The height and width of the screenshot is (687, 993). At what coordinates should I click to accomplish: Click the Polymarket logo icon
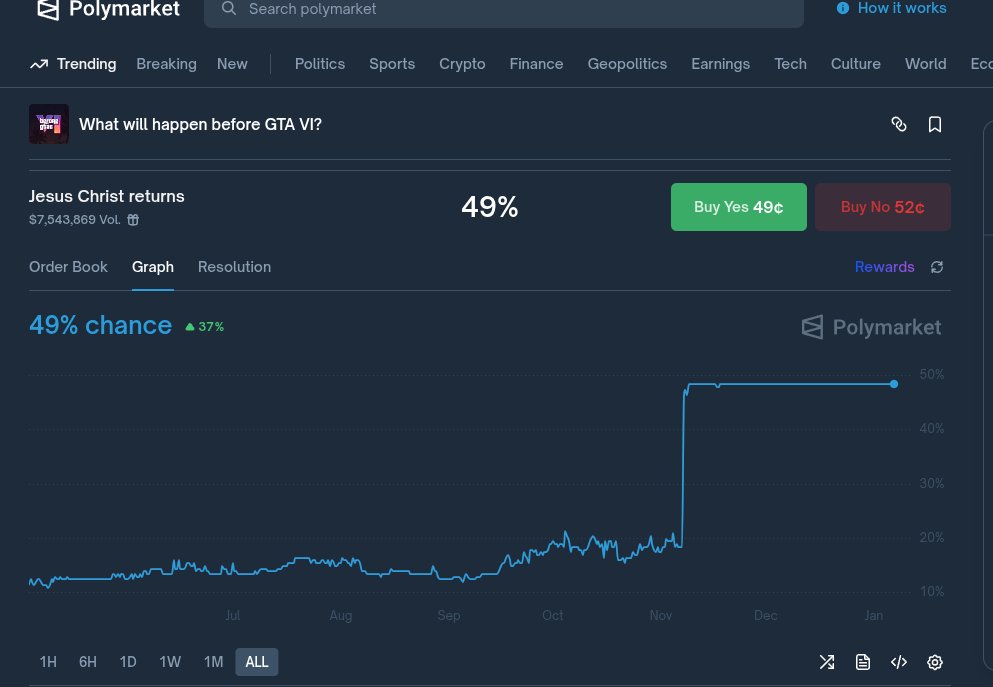pyautogui.click(x=48, y=9)
